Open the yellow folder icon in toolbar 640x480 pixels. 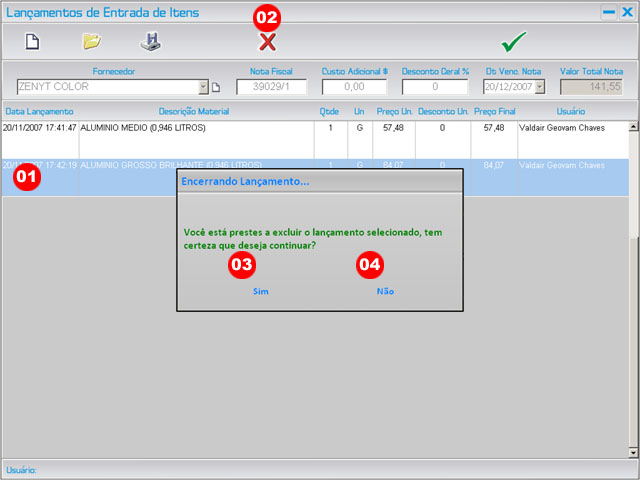tap(91, 42)
